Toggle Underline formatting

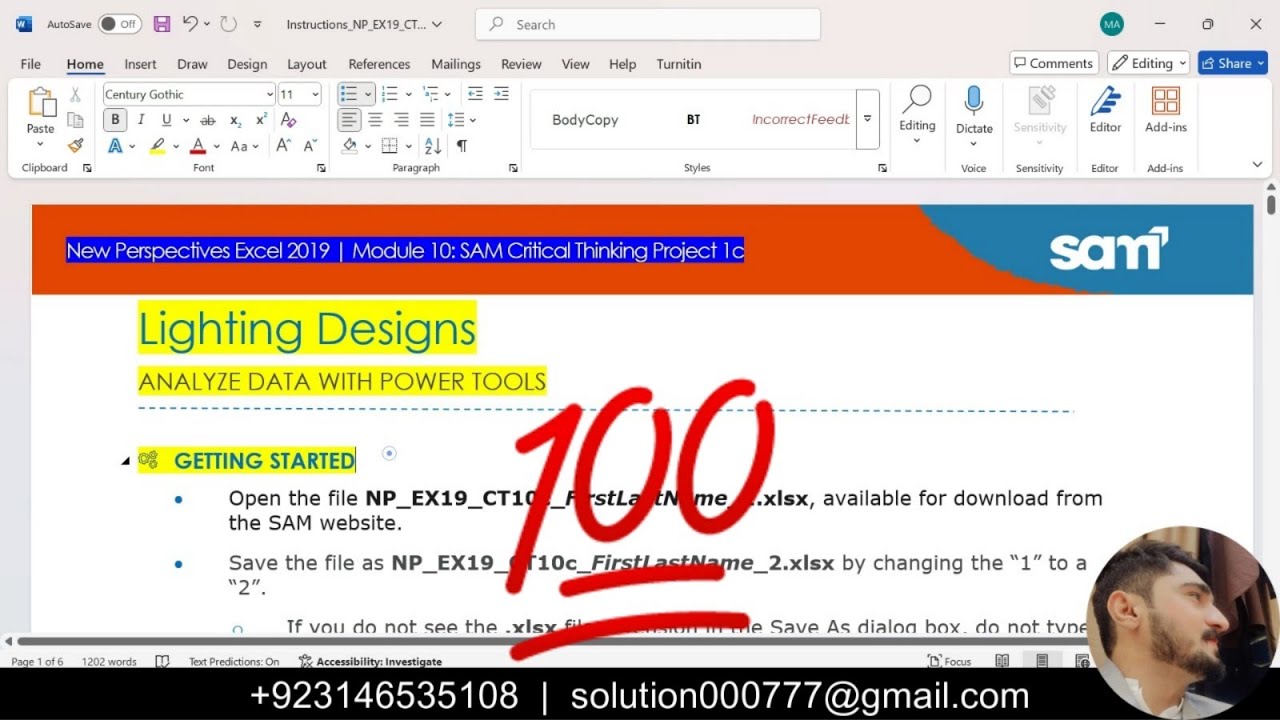(166, 120)
